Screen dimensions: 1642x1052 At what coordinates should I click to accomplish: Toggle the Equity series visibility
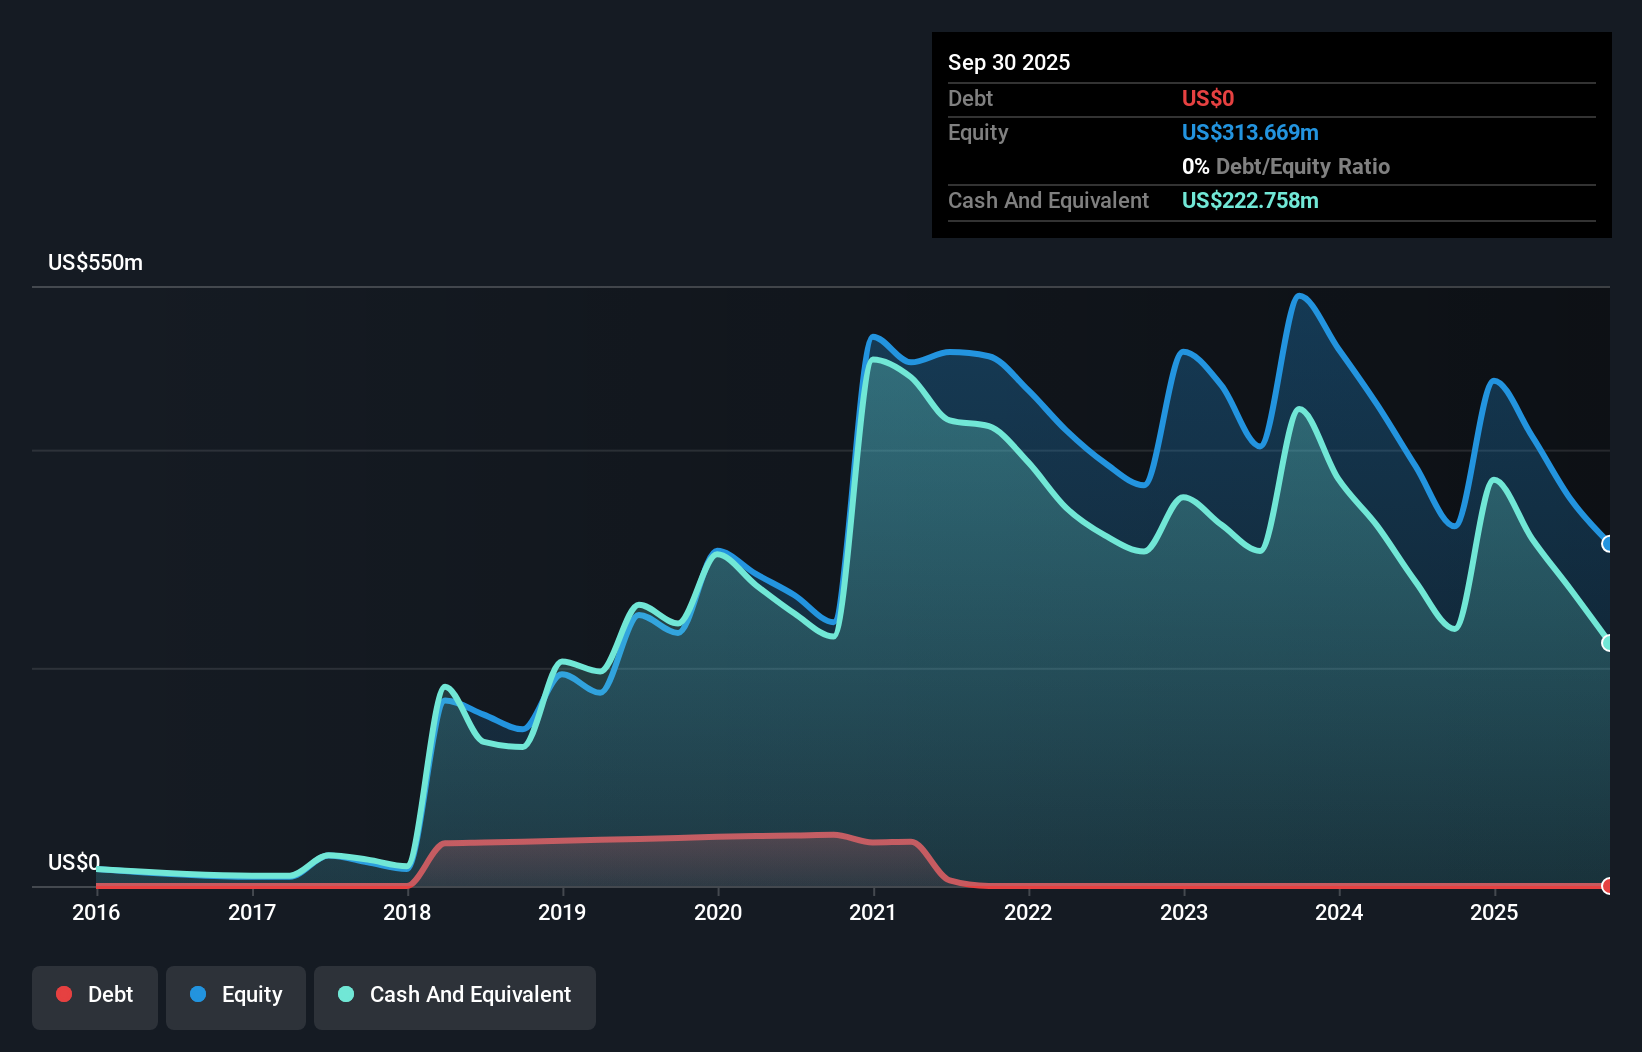tap(235, 994)
